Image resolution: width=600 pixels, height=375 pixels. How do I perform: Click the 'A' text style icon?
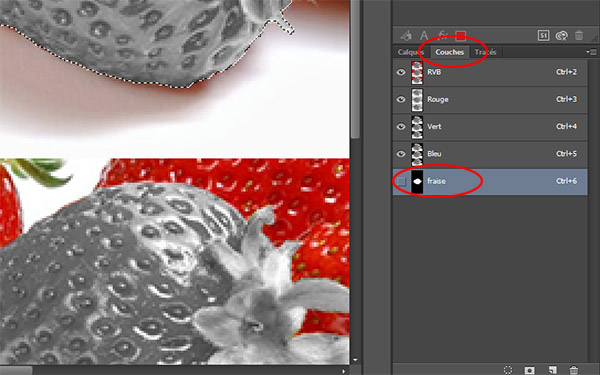point(424,36)
